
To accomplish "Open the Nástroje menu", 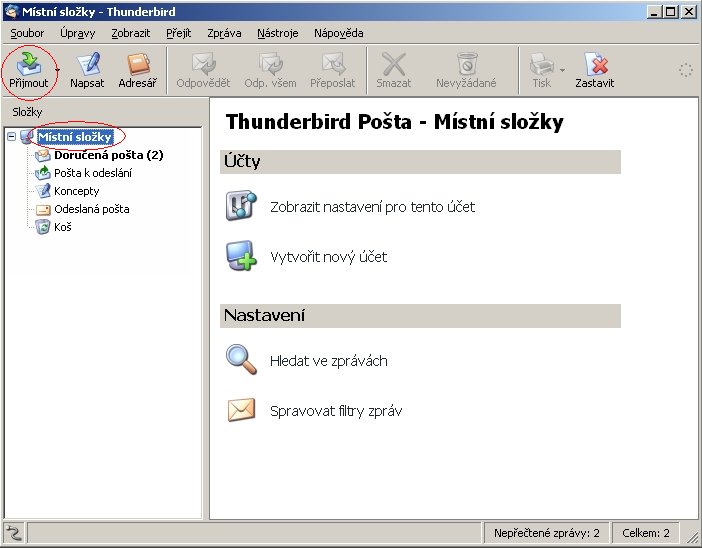I will [277, 33].
